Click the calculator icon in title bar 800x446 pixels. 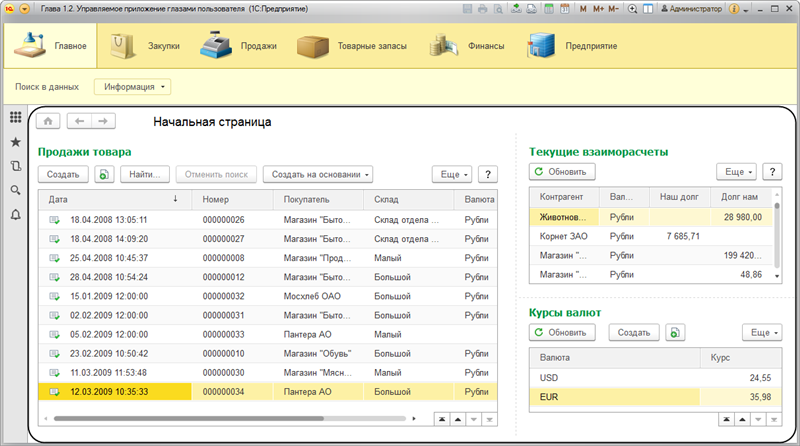(x=548, y=9)
